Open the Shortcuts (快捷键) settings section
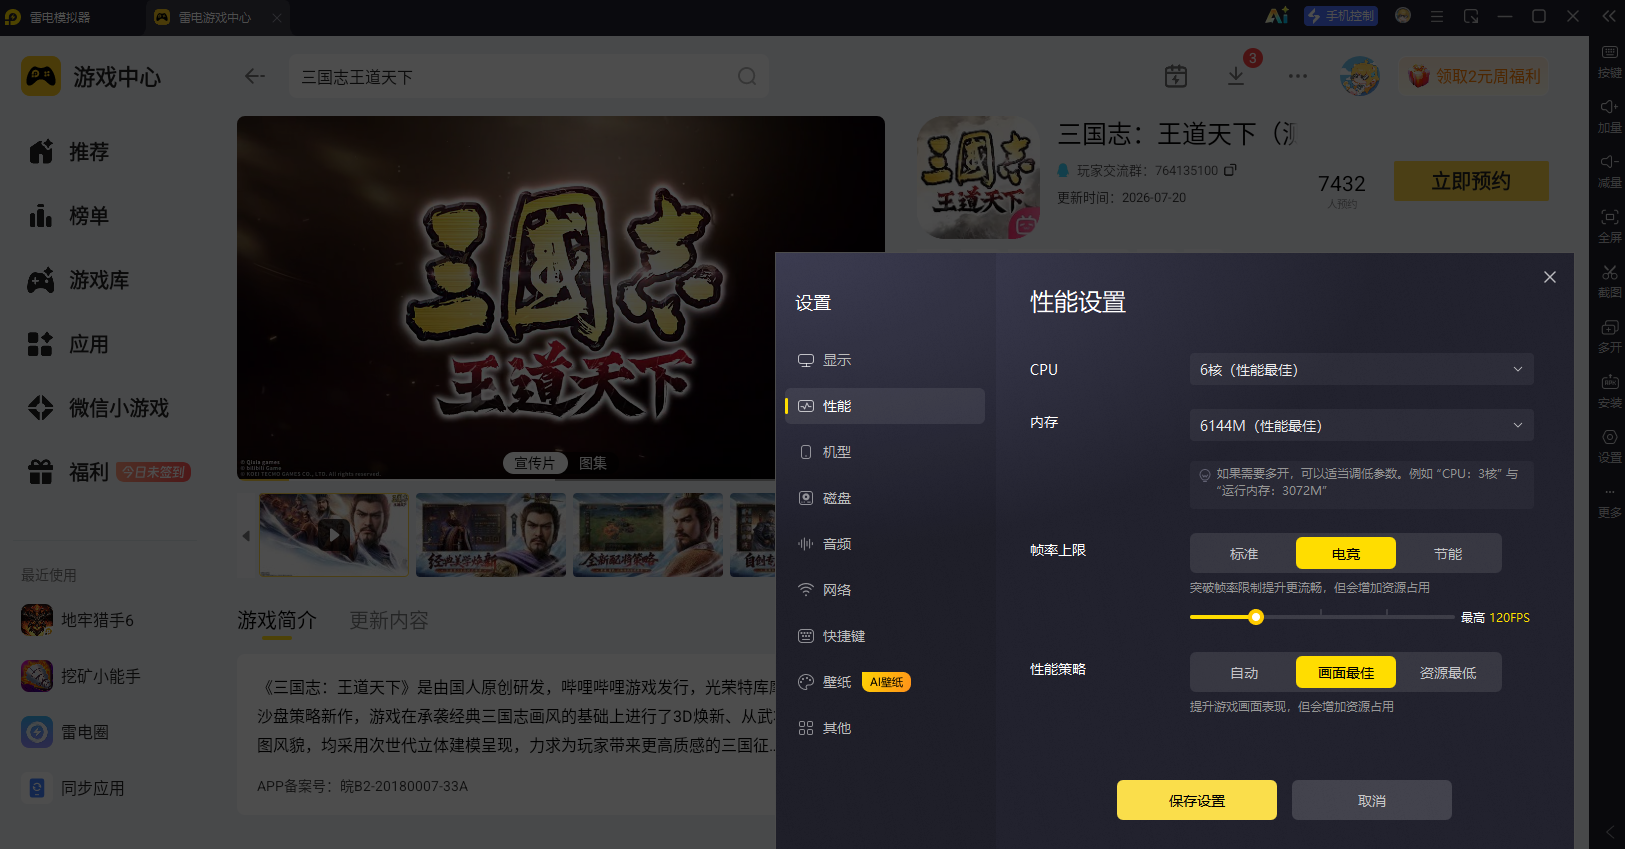The width and height of the screenshot is (1625, 849). 885,636
